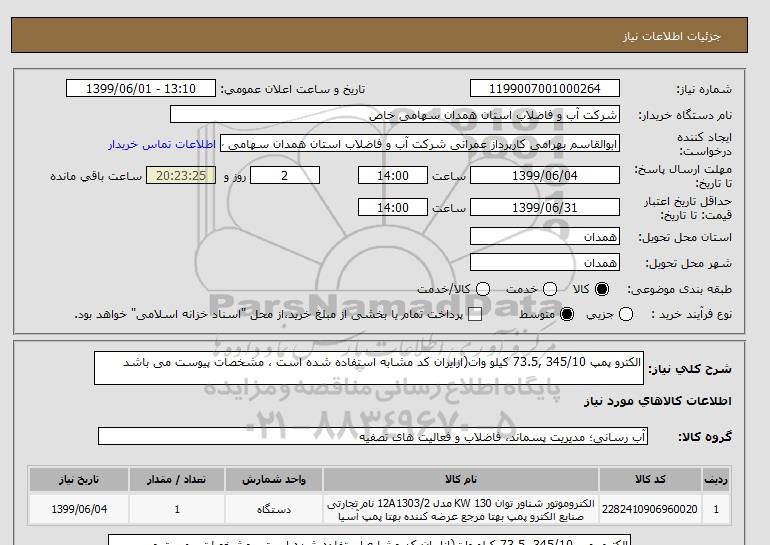Image resolution: width=770 pixels, height=545 pixels.
Task: Click the نوع فرآیند خرید label
Action: (x=691, y=314)
